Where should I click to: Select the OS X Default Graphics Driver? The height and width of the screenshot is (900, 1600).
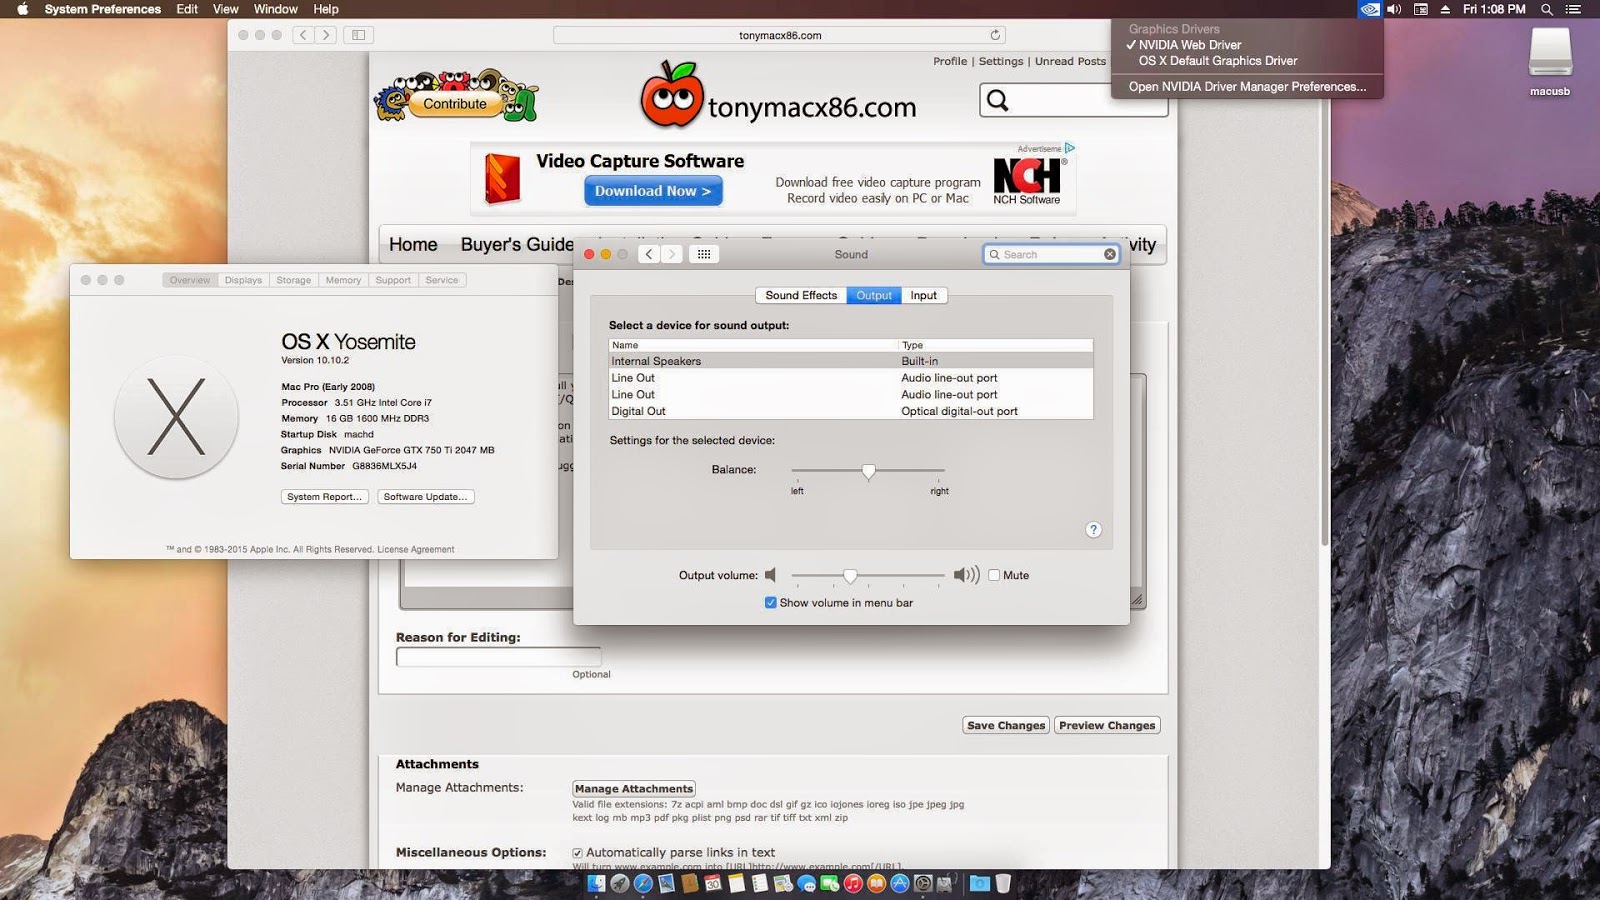tap(1217, 61)
